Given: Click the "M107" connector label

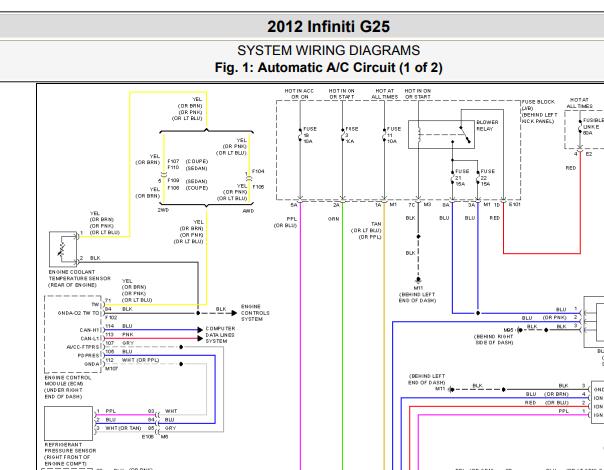Looking at the screenshot, I should click(x=111, y=369).
